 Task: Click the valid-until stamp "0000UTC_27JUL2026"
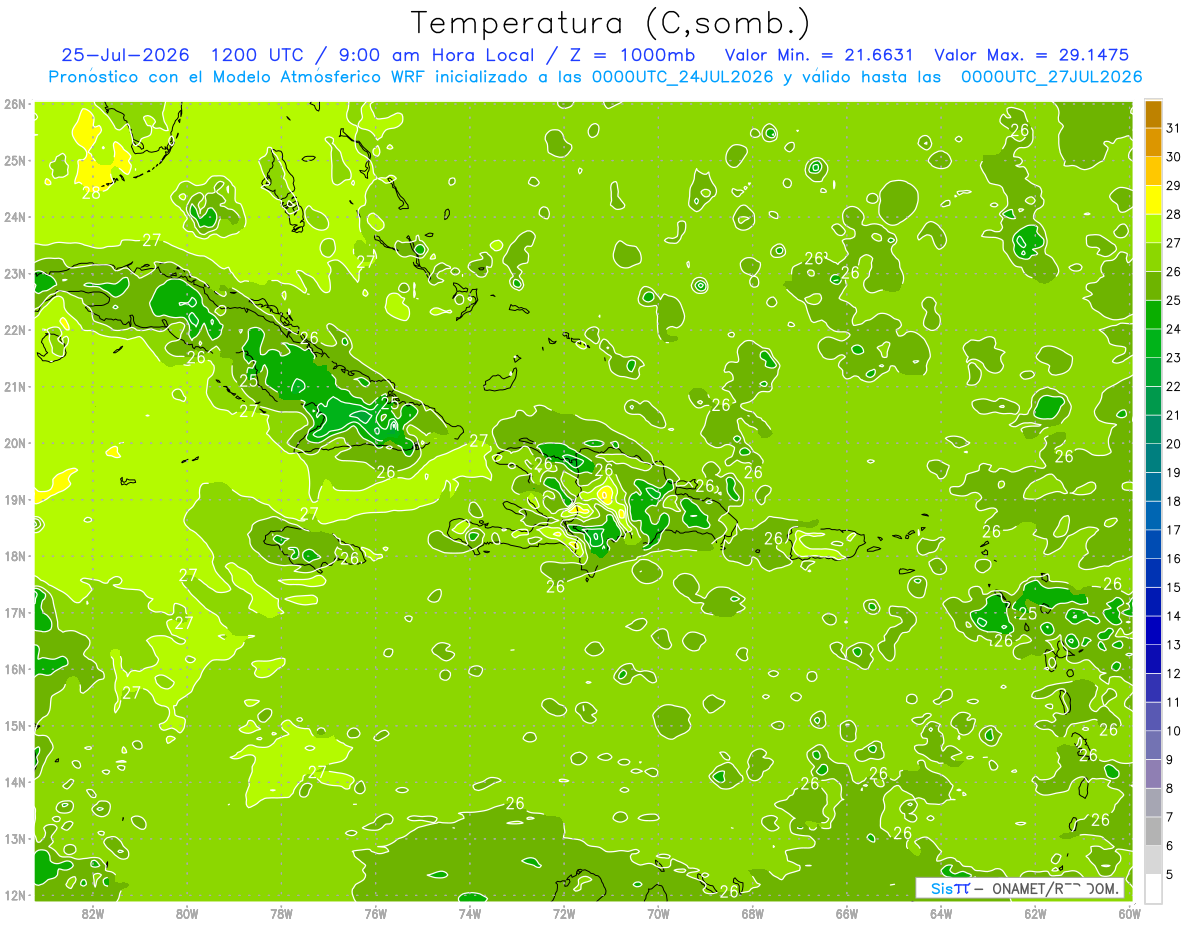click(x=1051, y=77)
